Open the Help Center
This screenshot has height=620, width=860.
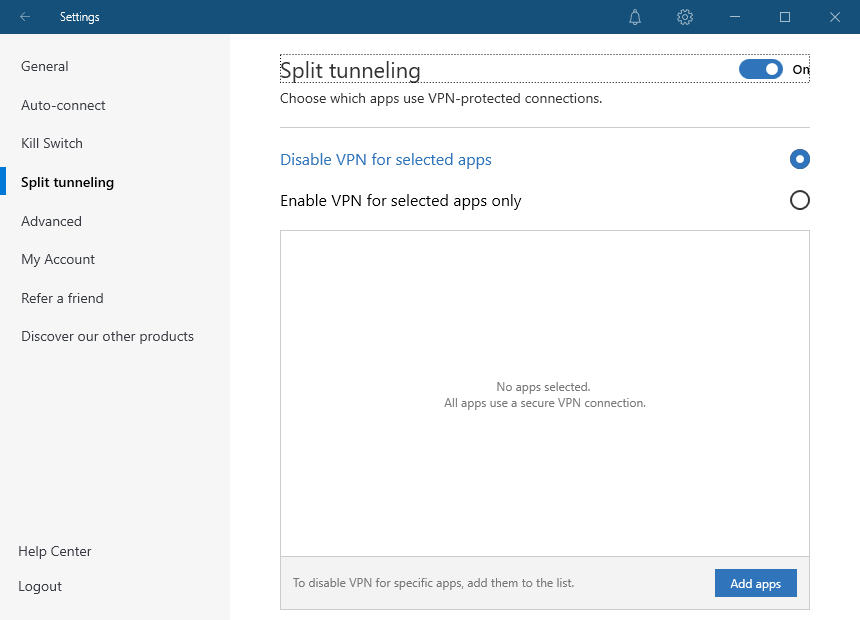tap(53, 551)
